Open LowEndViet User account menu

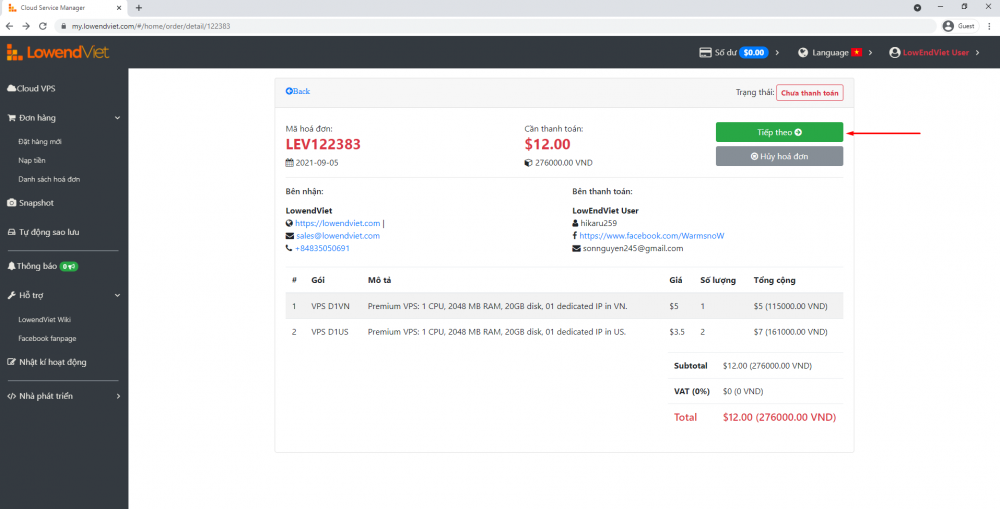(x=936, y=53)
